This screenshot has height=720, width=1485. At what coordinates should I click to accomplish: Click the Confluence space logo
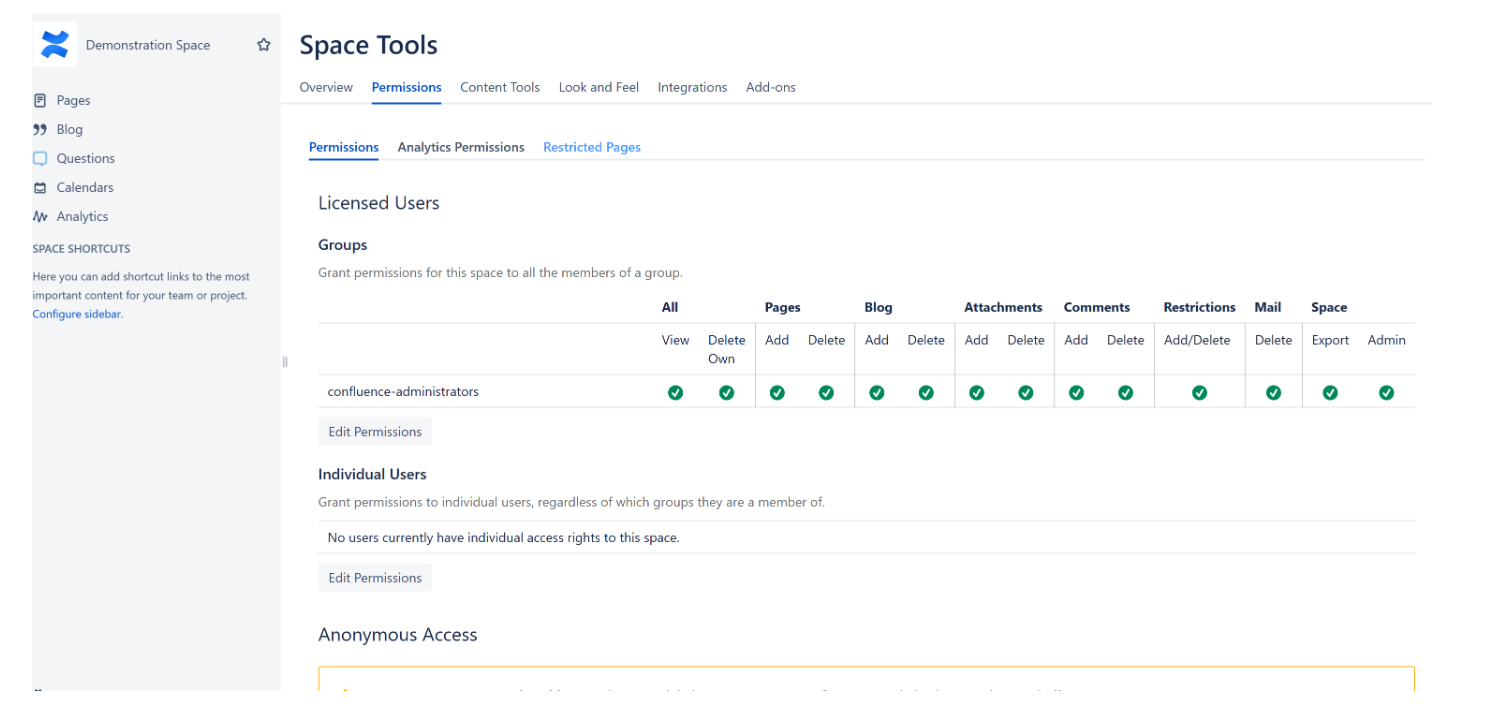(55, 45)
